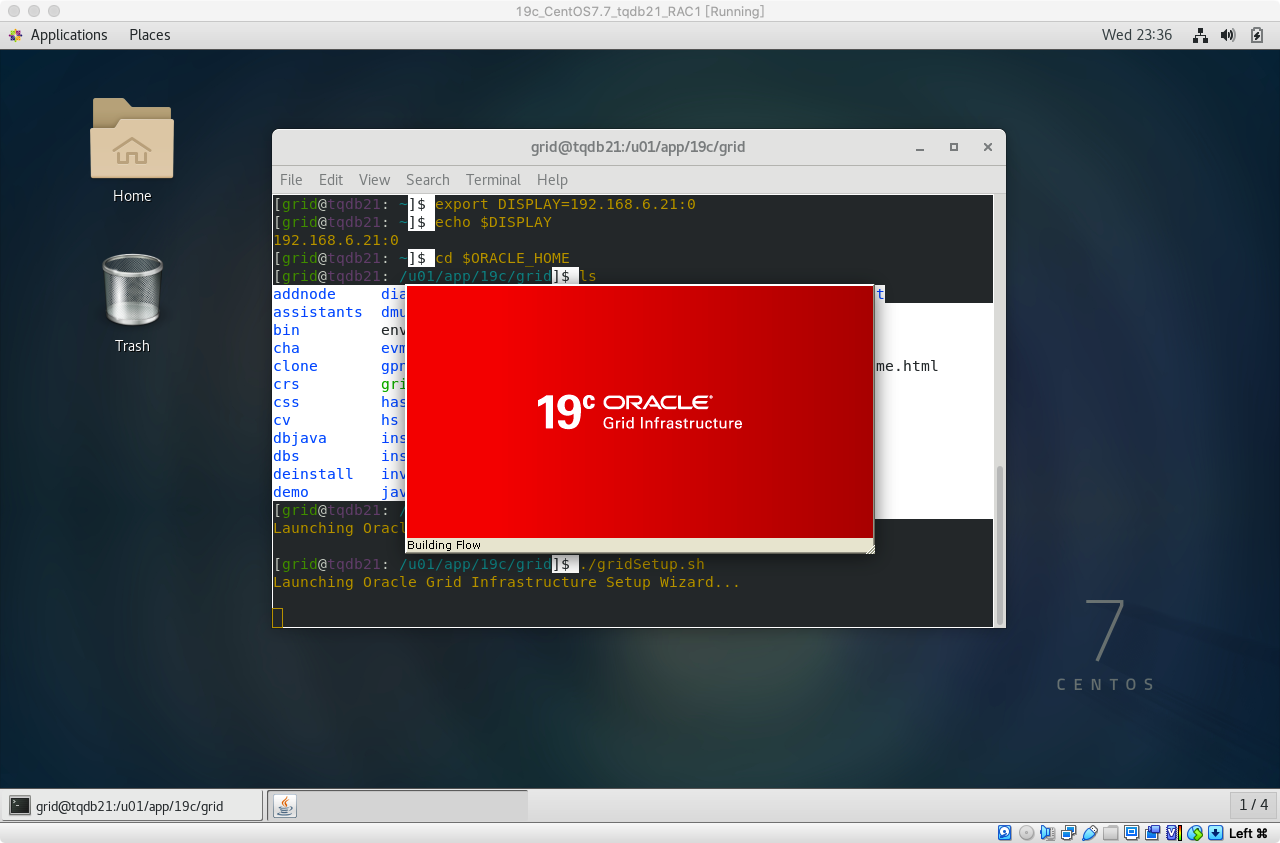Open the terminal View menu

point(374,180)
